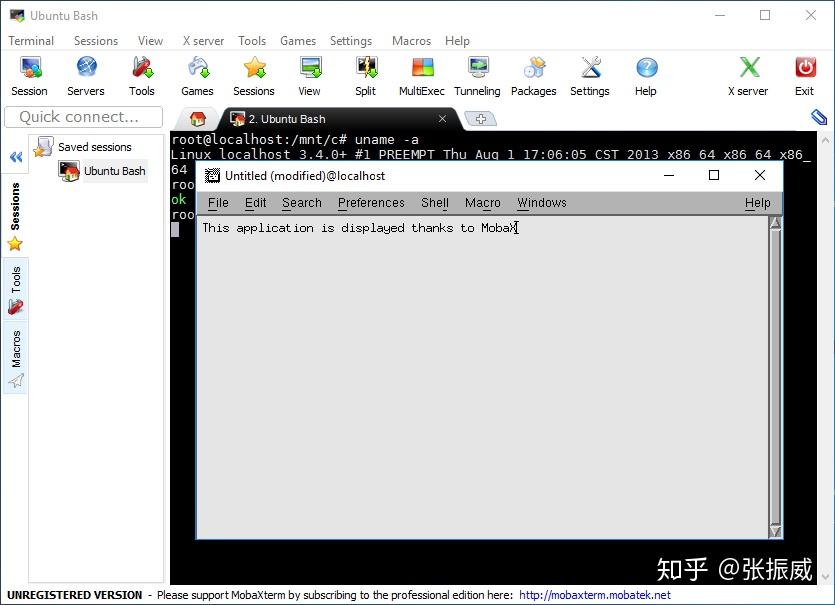Open Macro menu in editor window
The image size is (835, 605).
(483, 203)
